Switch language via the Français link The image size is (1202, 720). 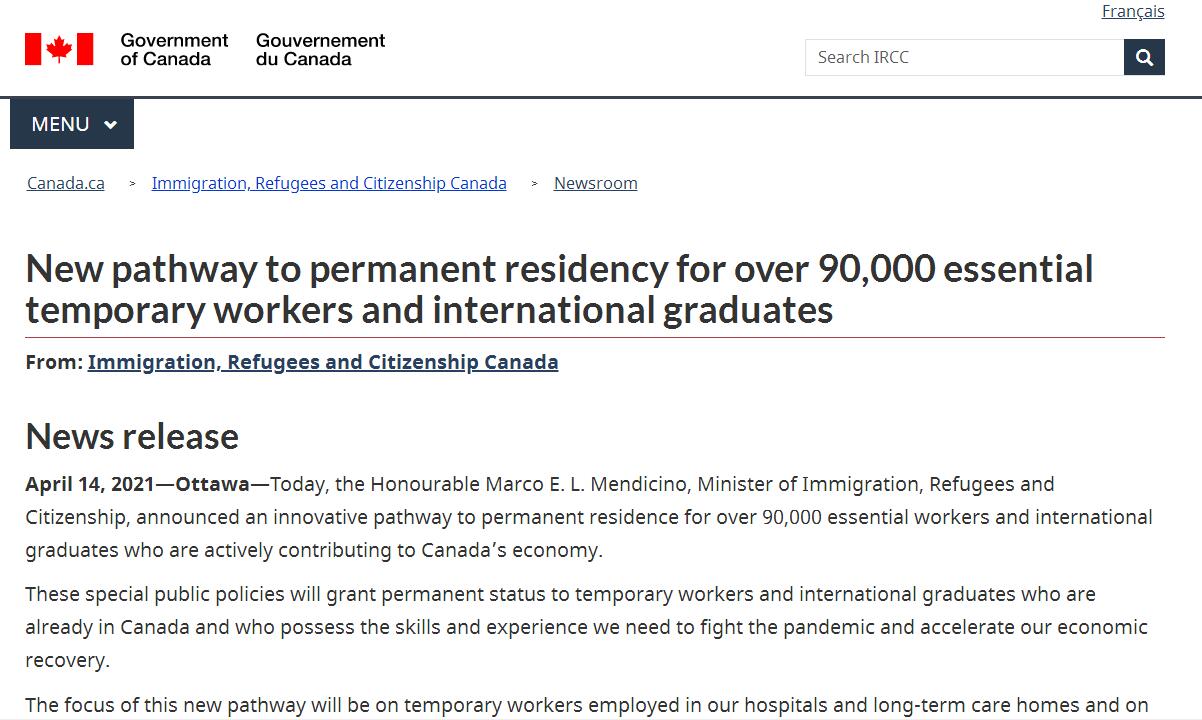click(x=1132, y=12)
